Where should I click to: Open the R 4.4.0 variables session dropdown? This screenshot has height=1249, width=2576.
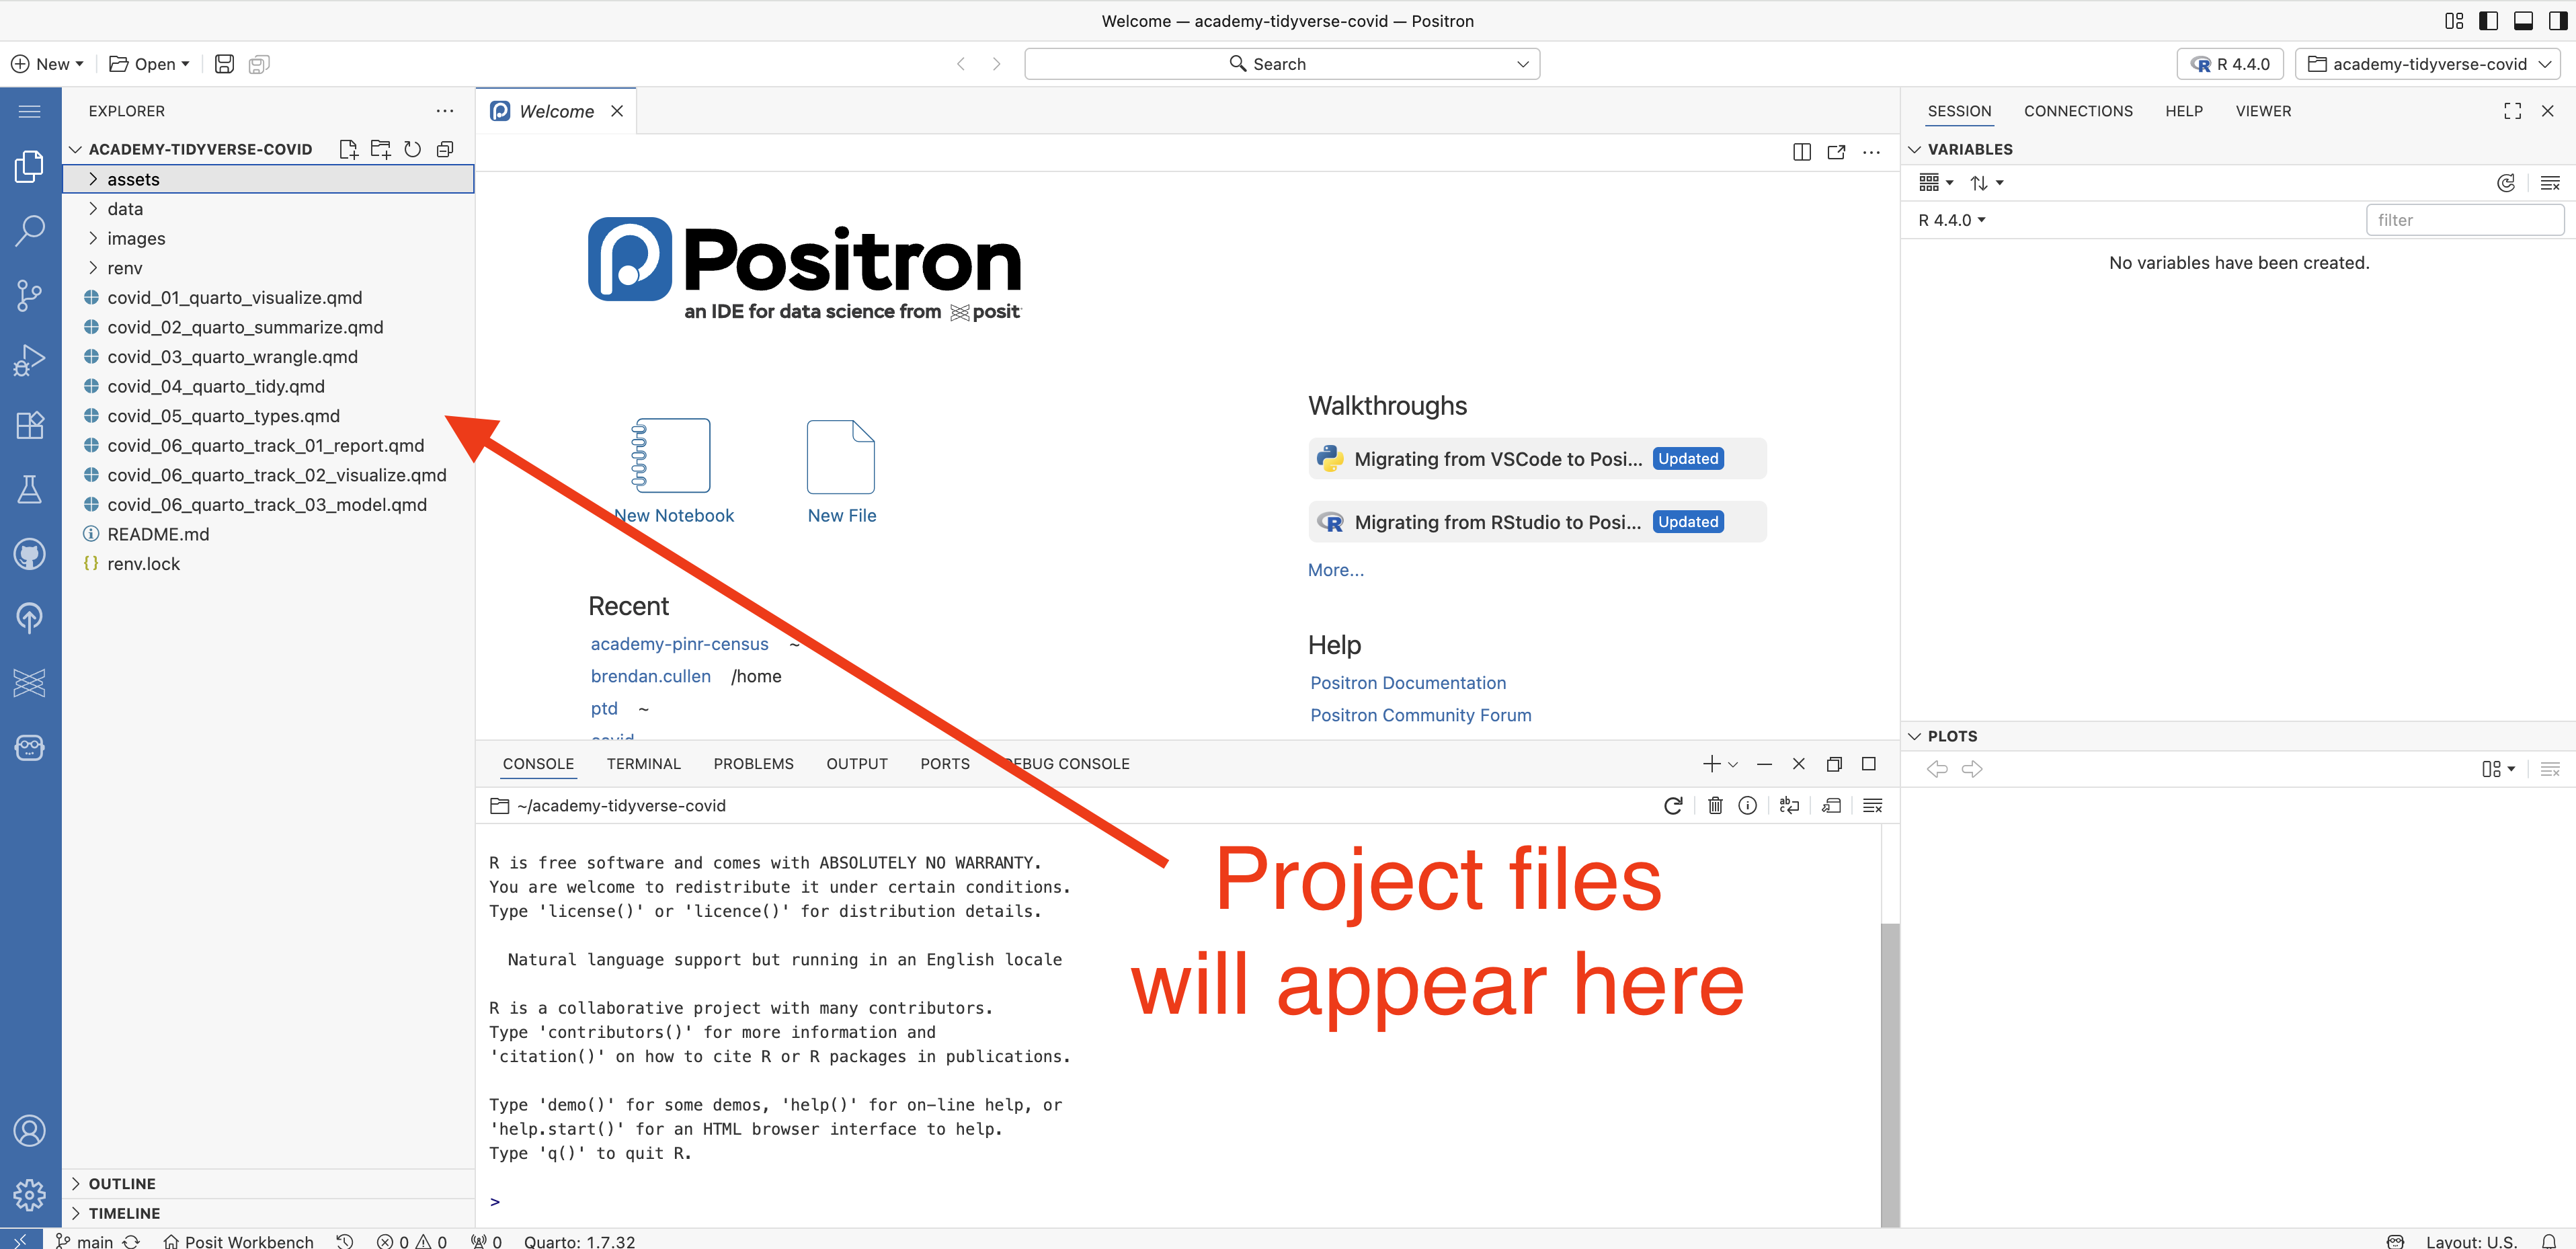point(1951,220)
